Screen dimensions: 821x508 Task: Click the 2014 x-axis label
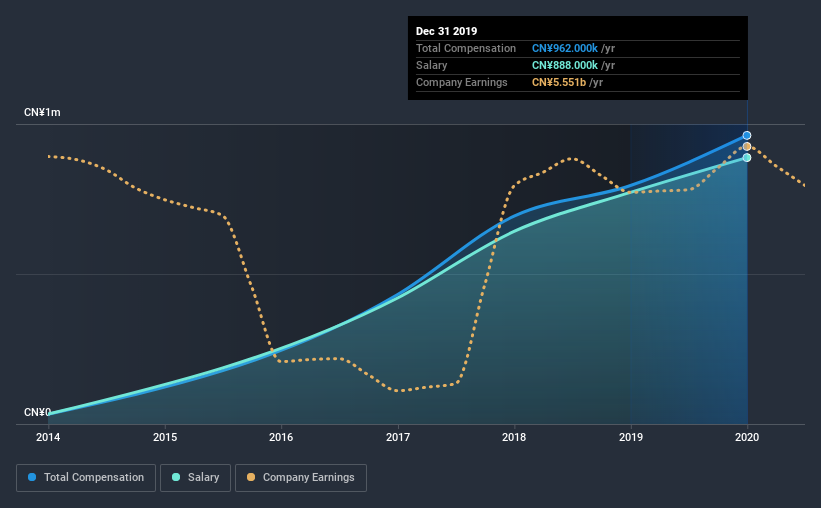tap(48, 437)
